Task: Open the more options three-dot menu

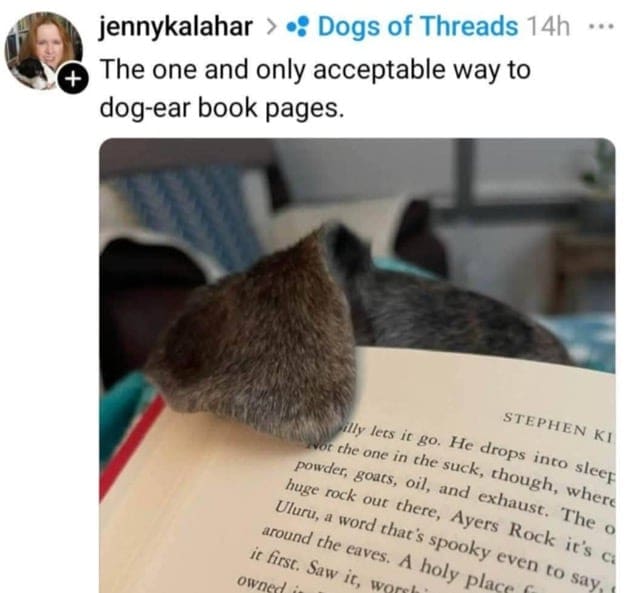Action: pos(601,27)
